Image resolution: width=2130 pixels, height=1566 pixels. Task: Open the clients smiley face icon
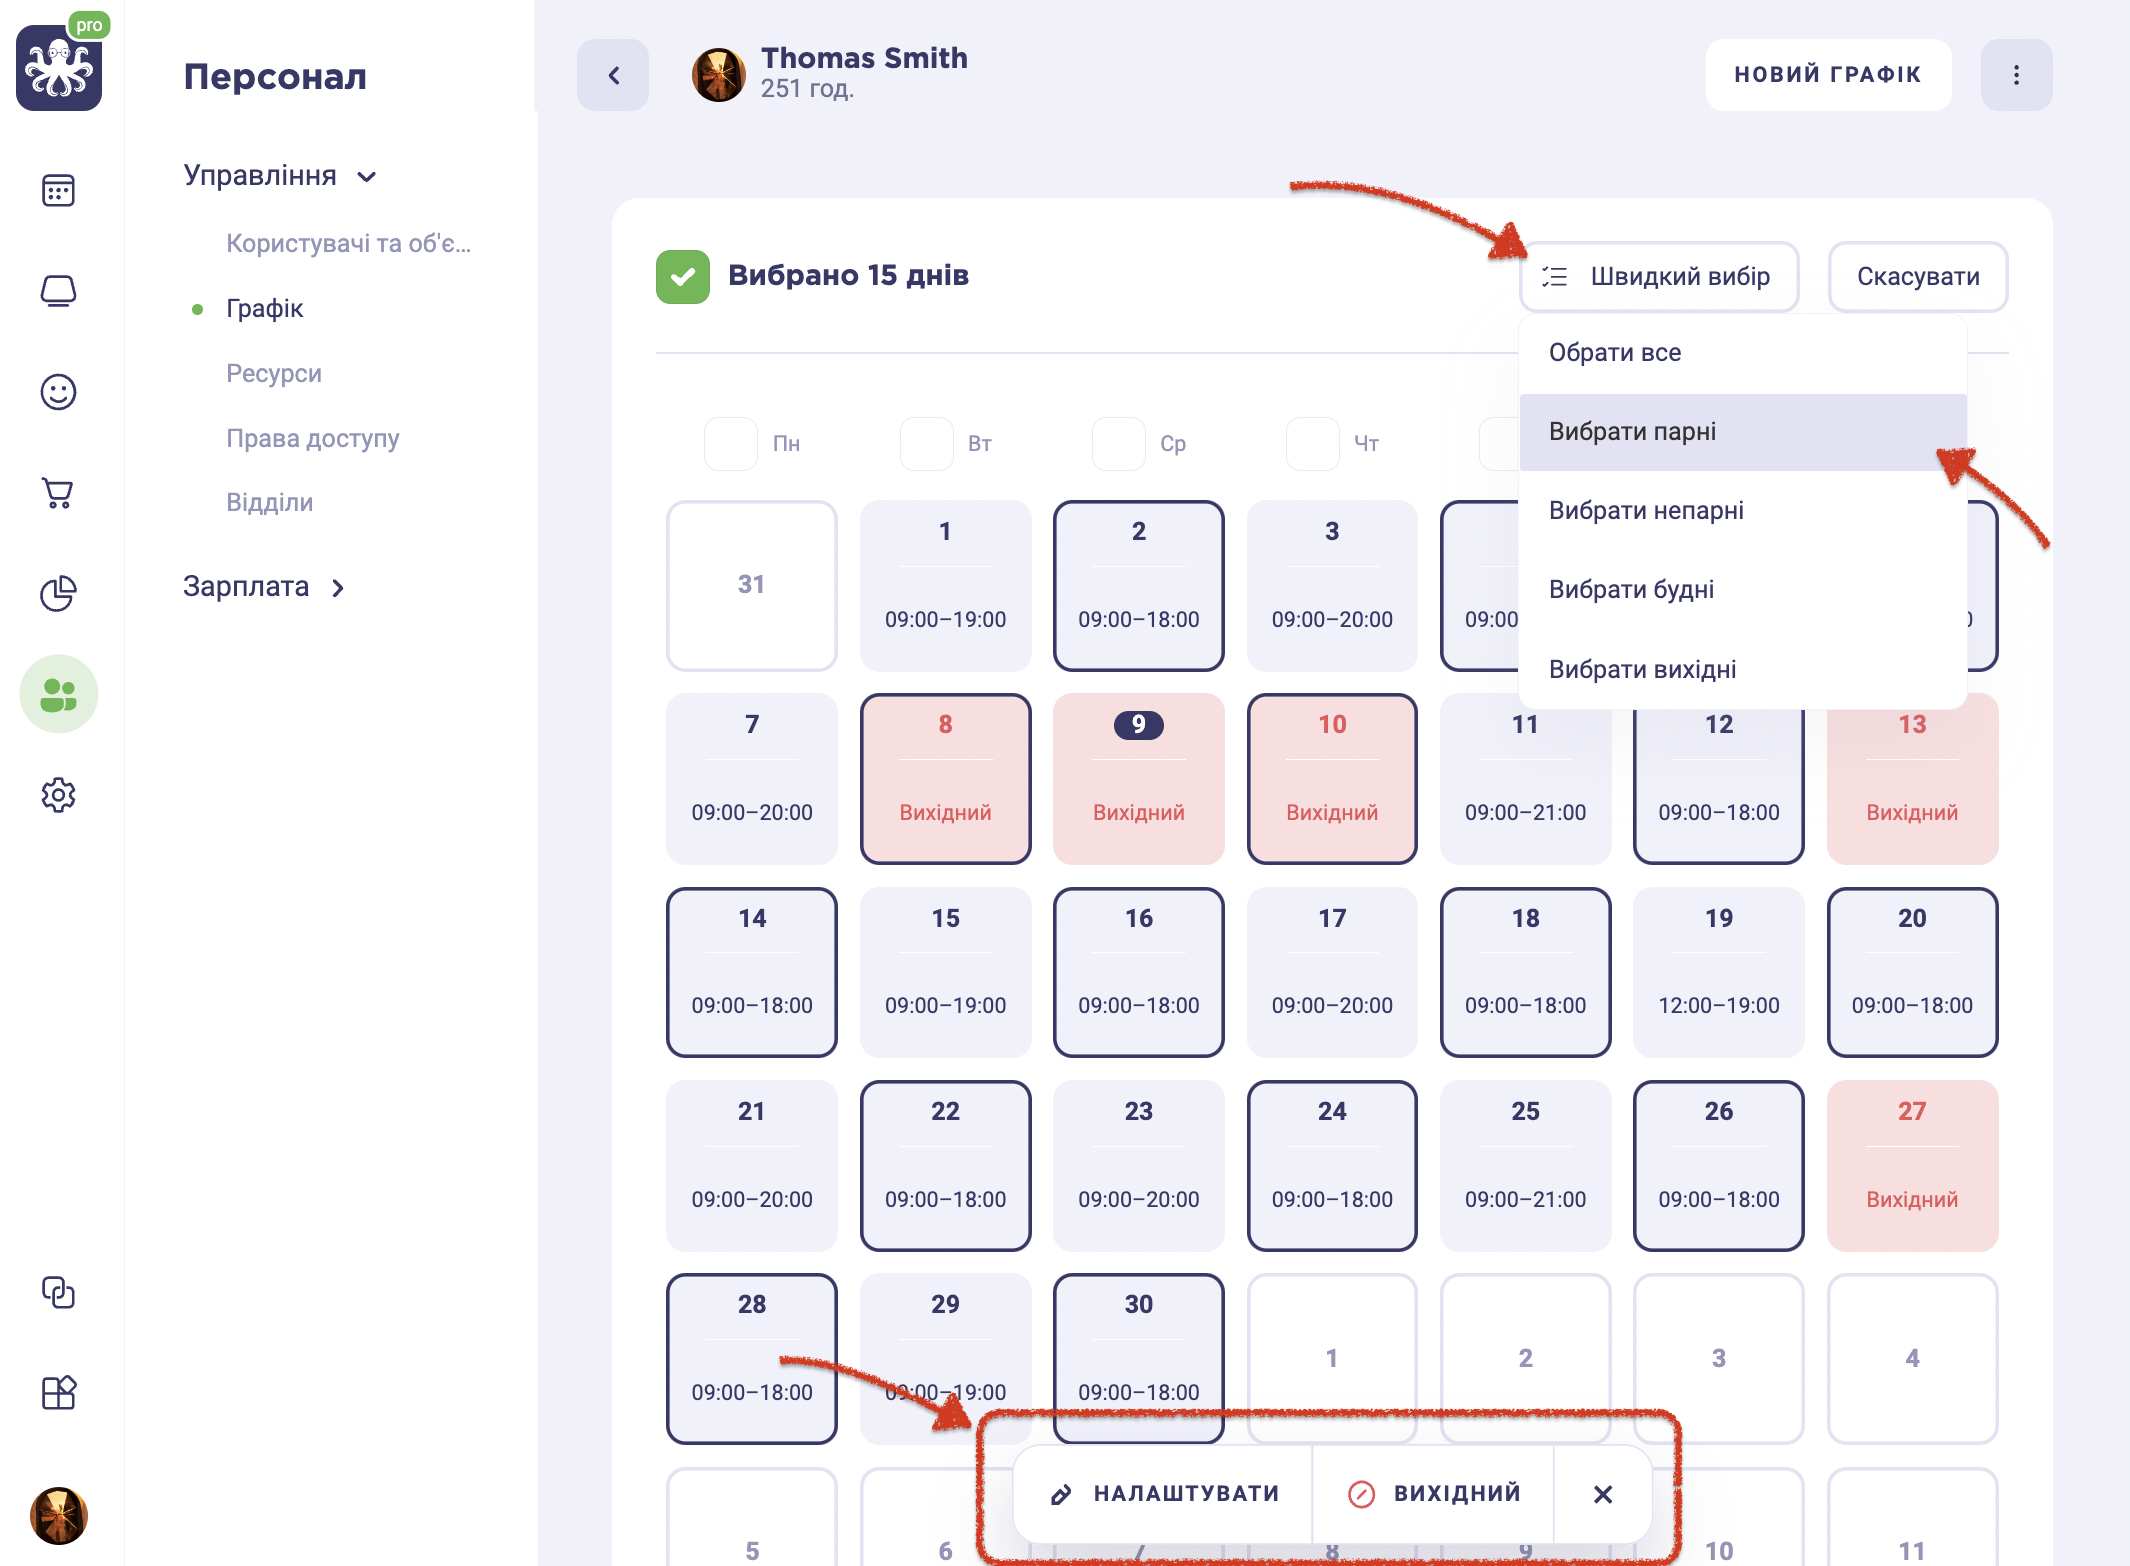(58, 392)
